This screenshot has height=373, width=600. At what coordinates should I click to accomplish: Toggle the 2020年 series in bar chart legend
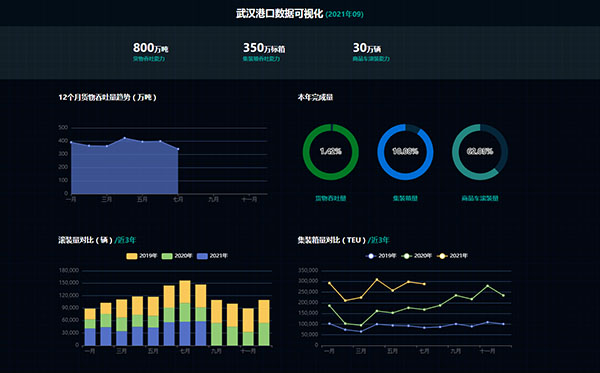(177, 256)
